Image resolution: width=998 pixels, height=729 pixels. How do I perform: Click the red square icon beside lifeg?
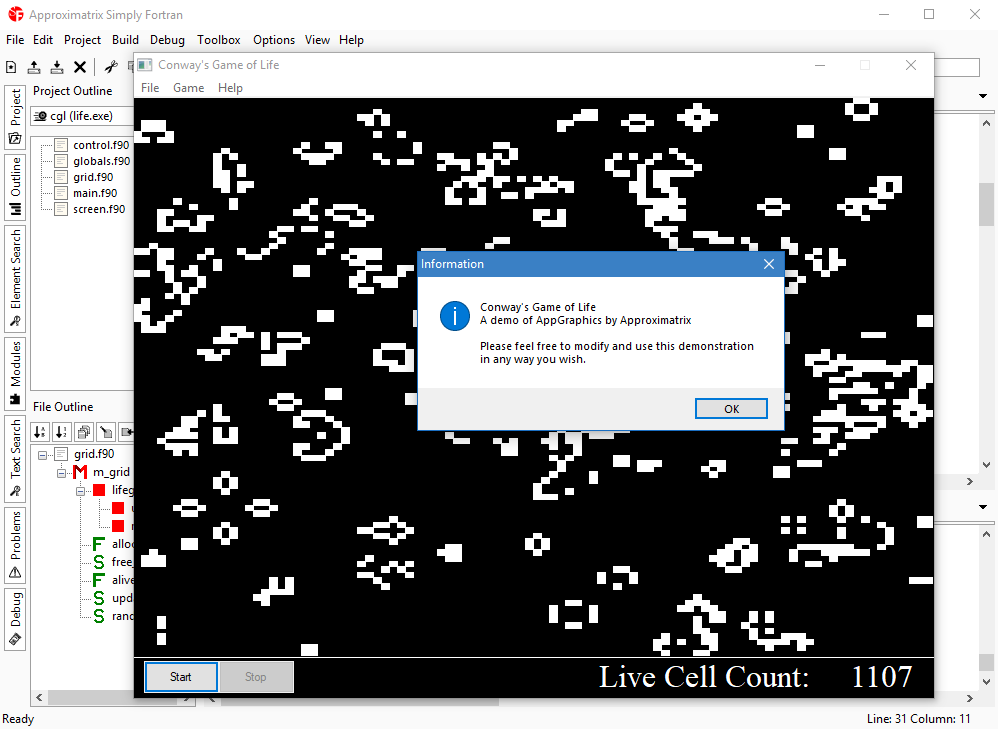tap(99, 490)
